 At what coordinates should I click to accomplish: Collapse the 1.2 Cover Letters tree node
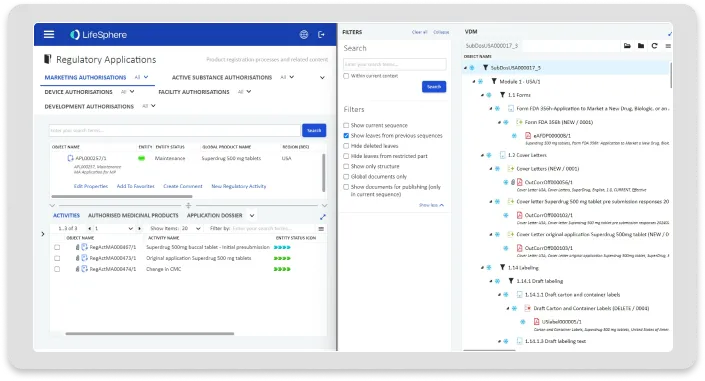tap(482, 155)
